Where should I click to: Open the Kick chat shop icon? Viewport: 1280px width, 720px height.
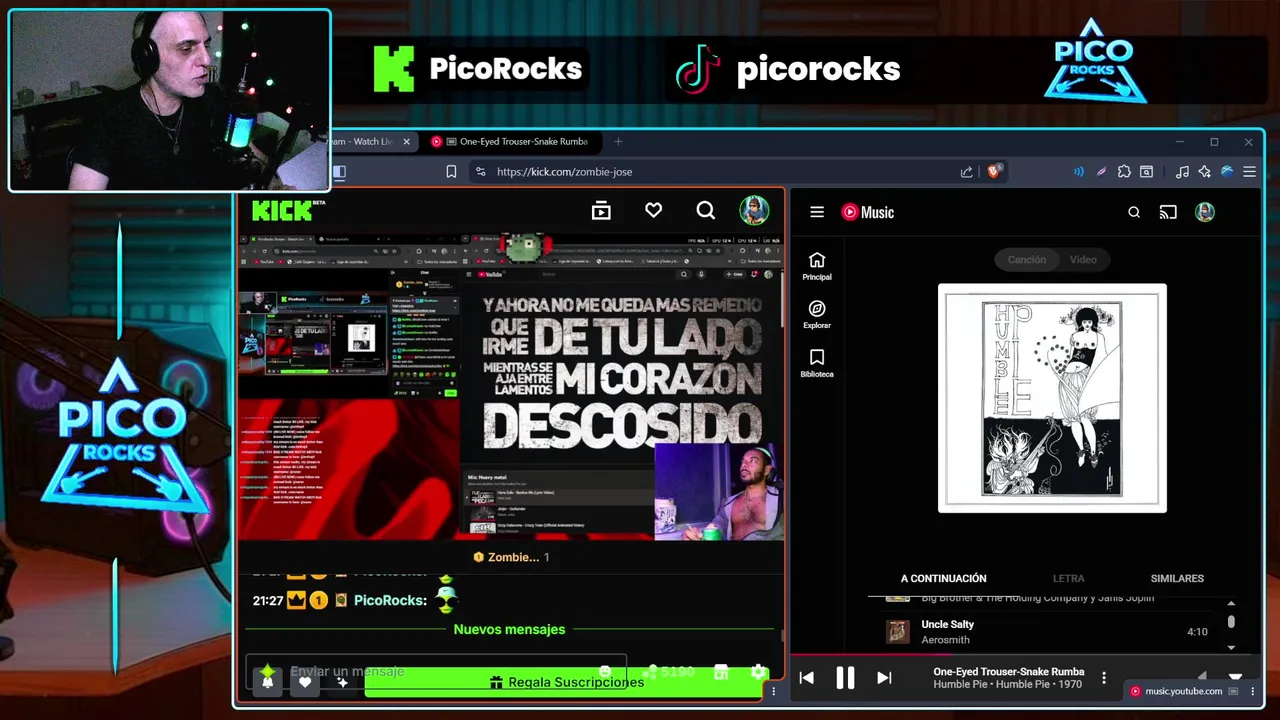point(721,672)
